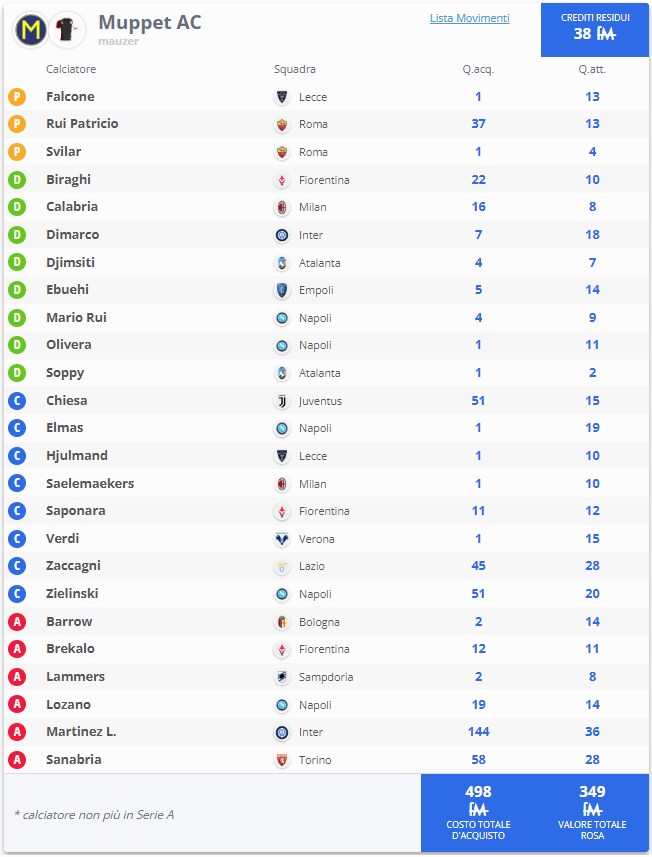Image resolution: width=652 pixels, height=857 pixels.
Task: Click the Torino crest in Sanabria's row
Action: point(282,760)
